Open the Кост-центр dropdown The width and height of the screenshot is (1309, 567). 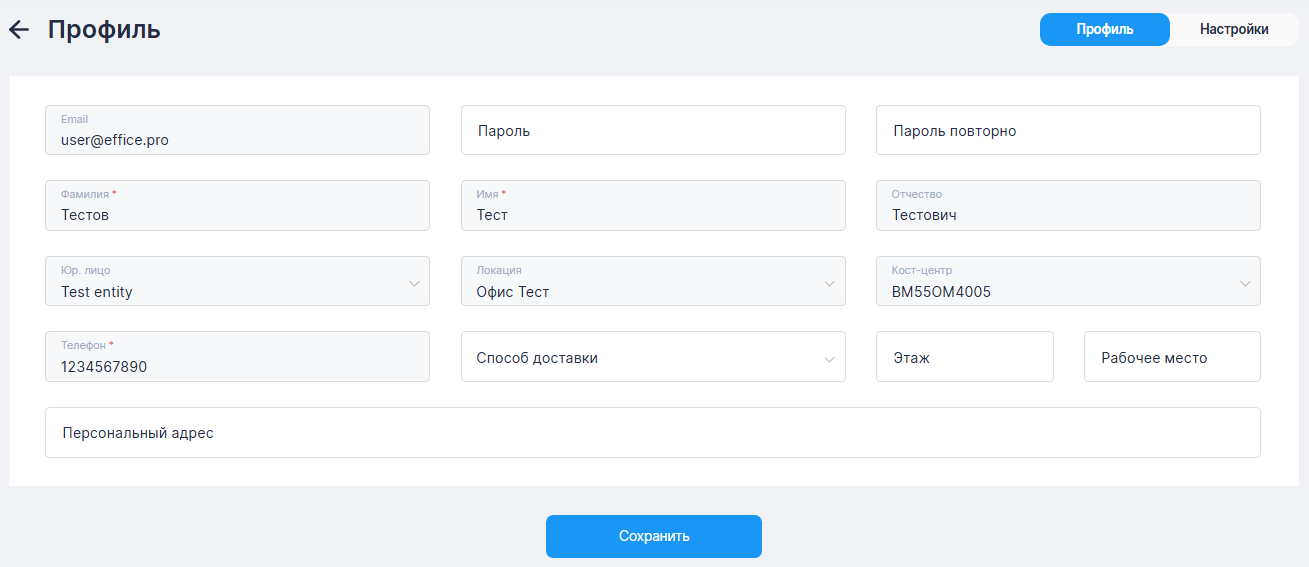(x=1067, y=282)
